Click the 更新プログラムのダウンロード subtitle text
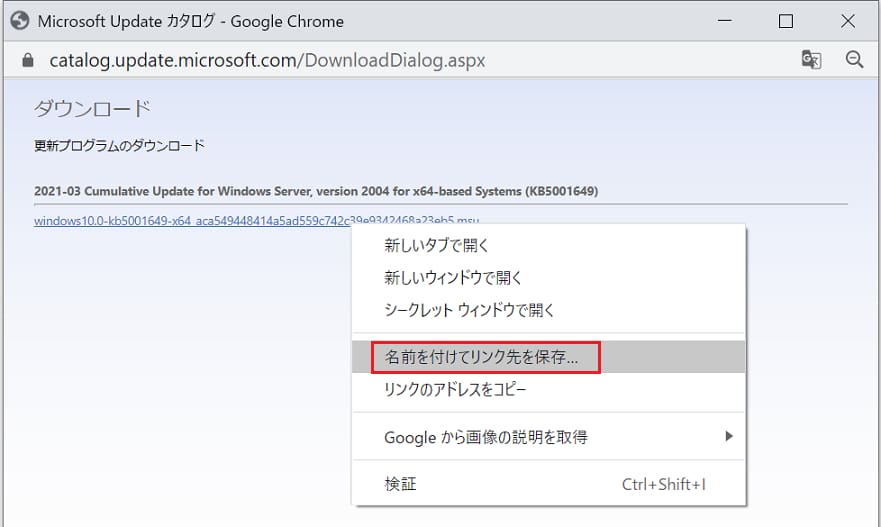881x527 pixels. (x=119, y=146)
